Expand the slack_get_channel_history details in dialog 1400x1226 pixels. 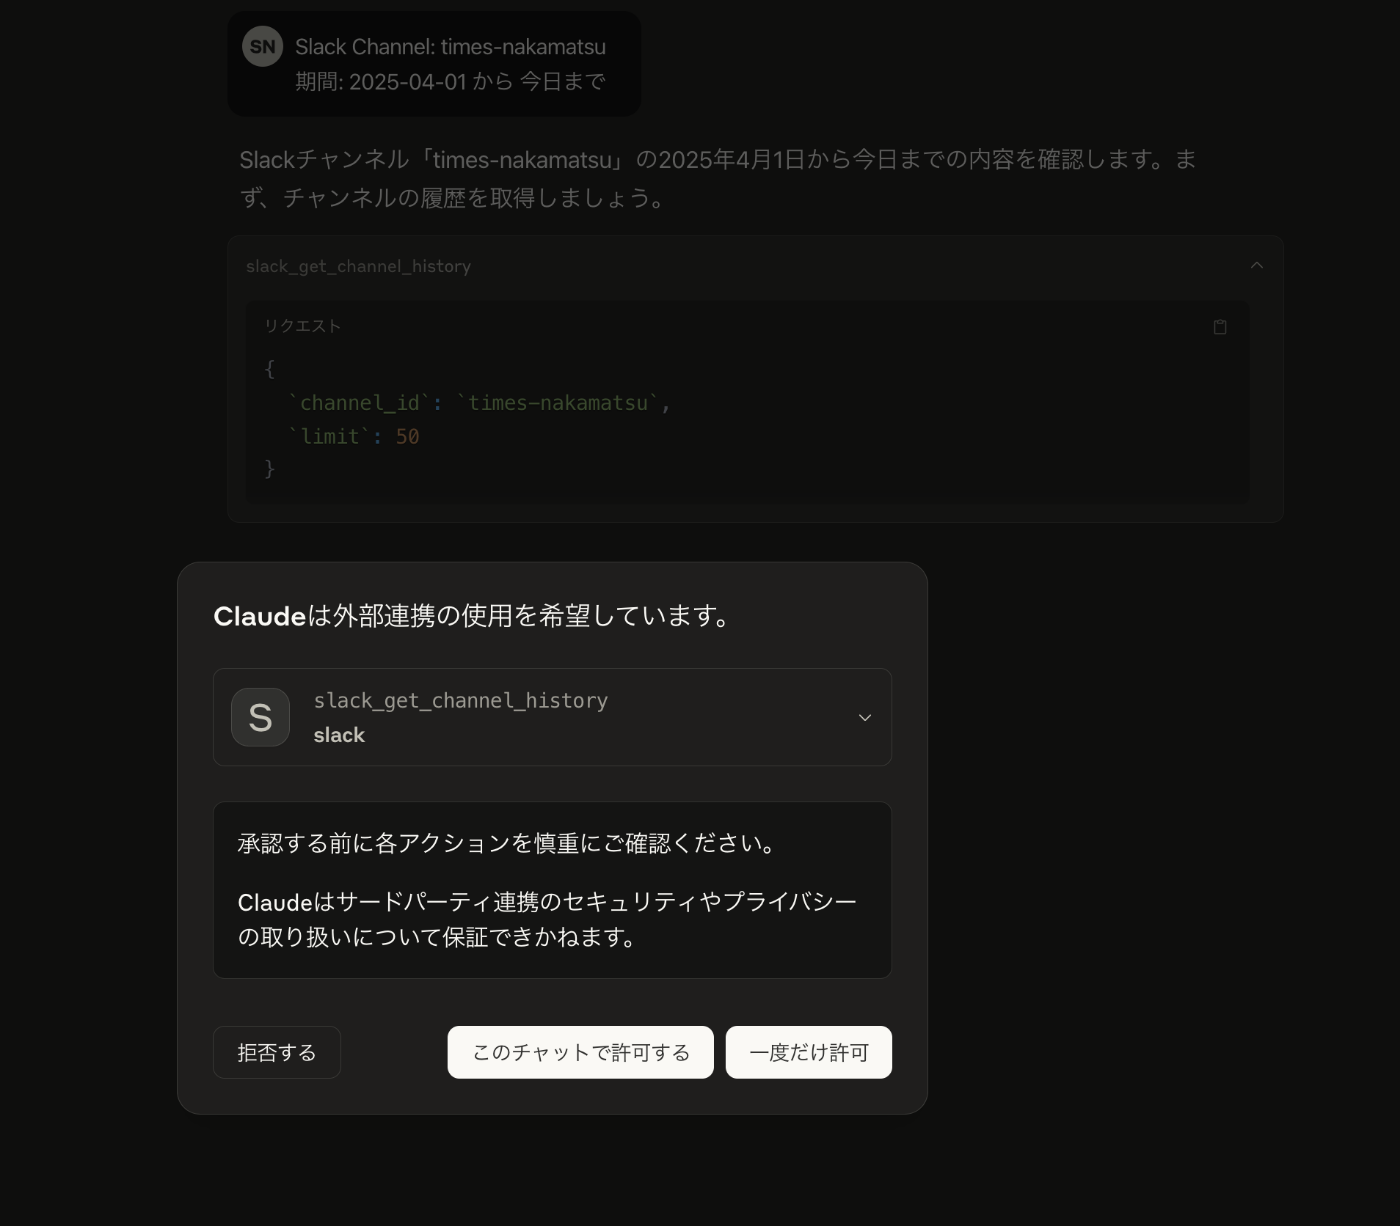[x=865, y=717]
